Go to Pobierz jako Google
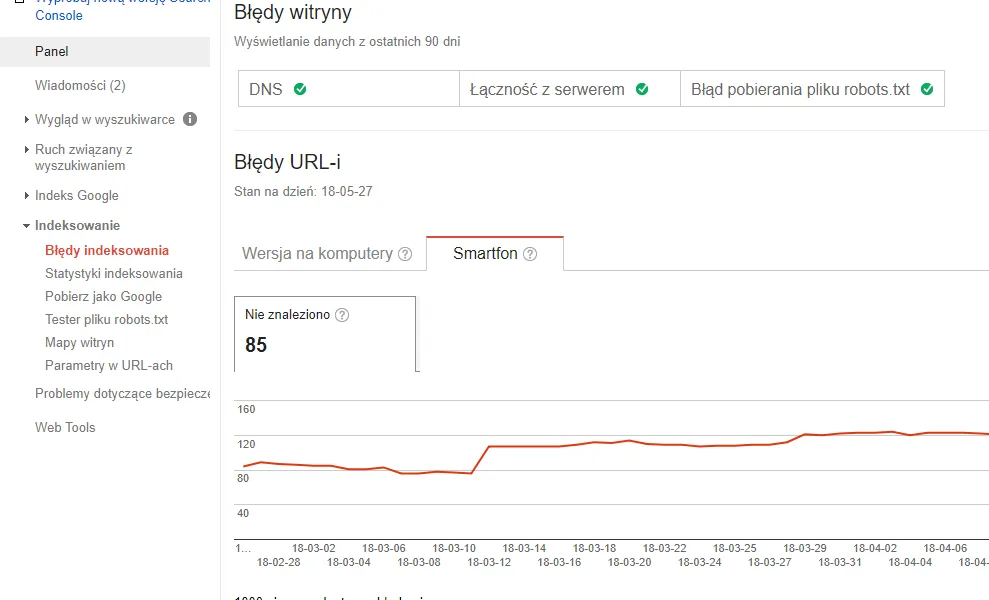Image resolution: width=989 pixels, height=600 pixels. 103,297
